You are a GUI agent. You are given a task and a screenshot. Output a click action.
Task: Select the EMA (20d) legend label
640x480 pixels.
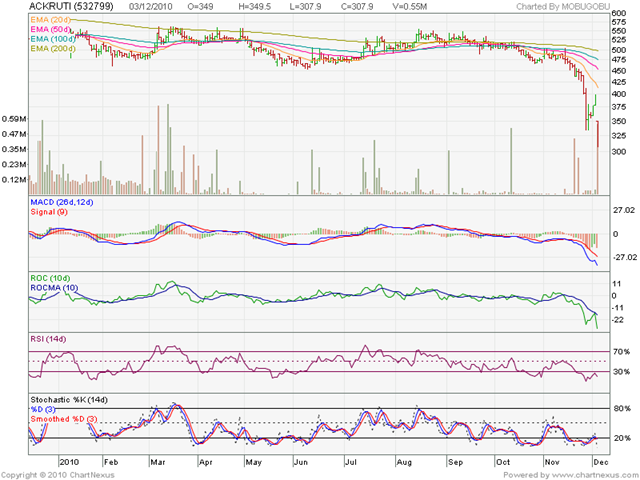(x=50, y=20)
